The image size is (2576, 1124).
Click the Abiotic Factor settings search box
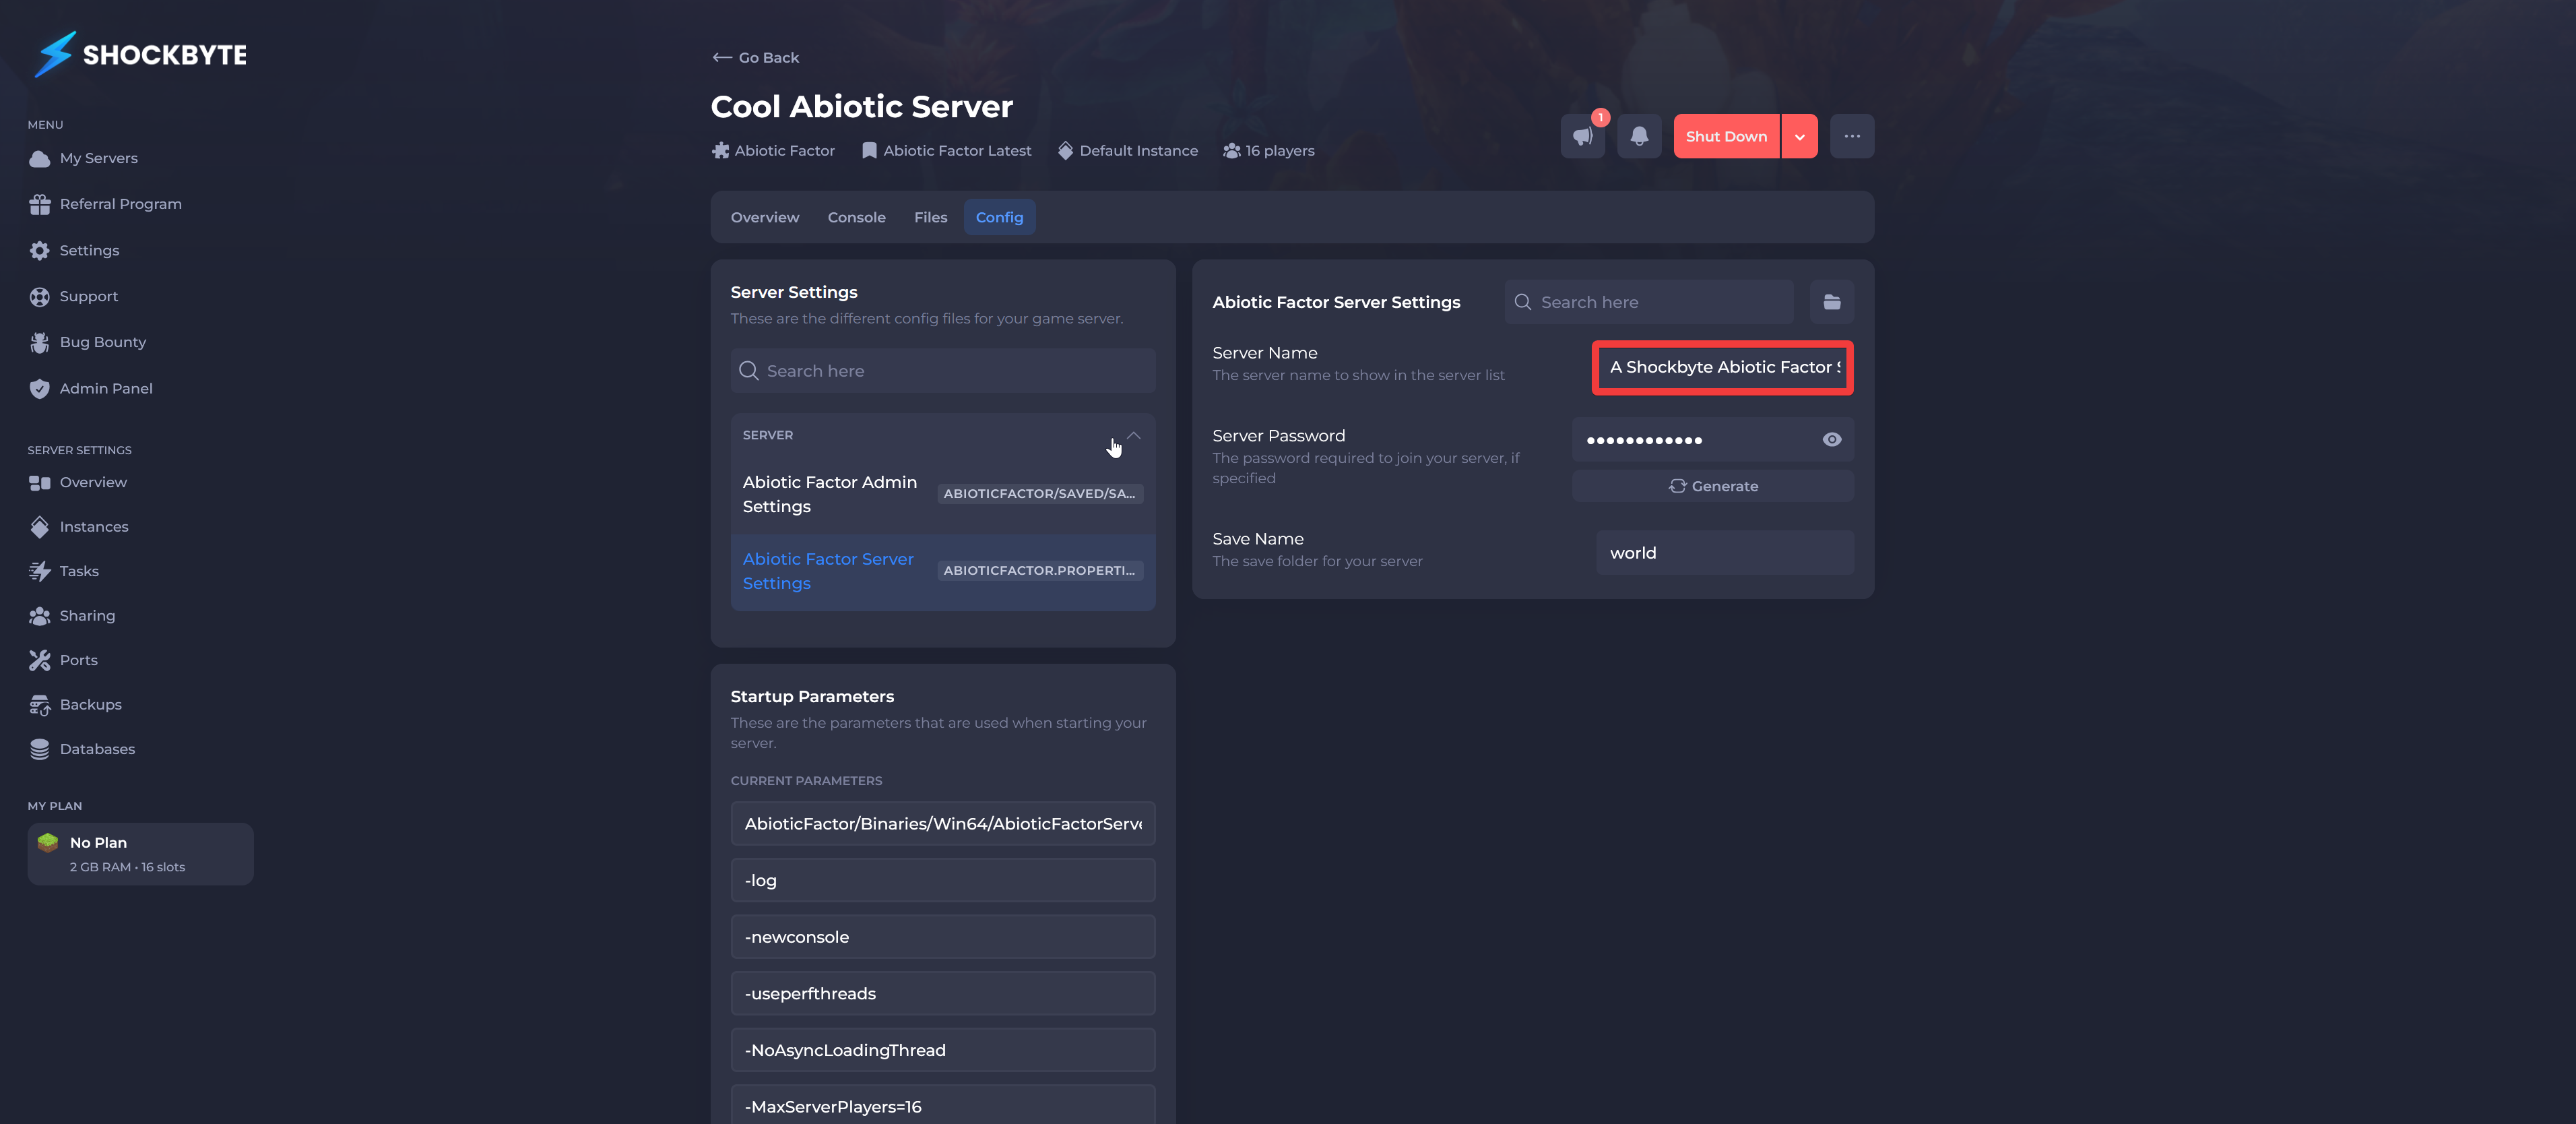(x=1649, y=302)
